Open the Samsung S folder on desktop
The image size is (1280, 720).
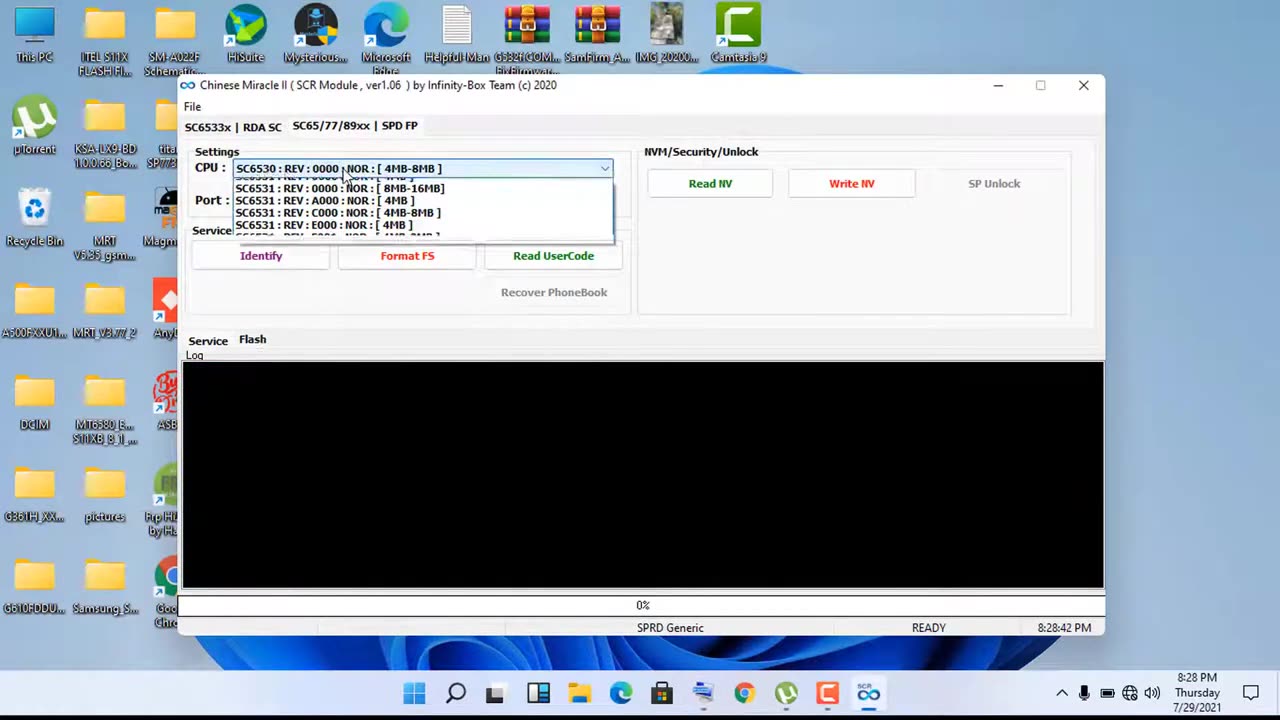point(105,585)
